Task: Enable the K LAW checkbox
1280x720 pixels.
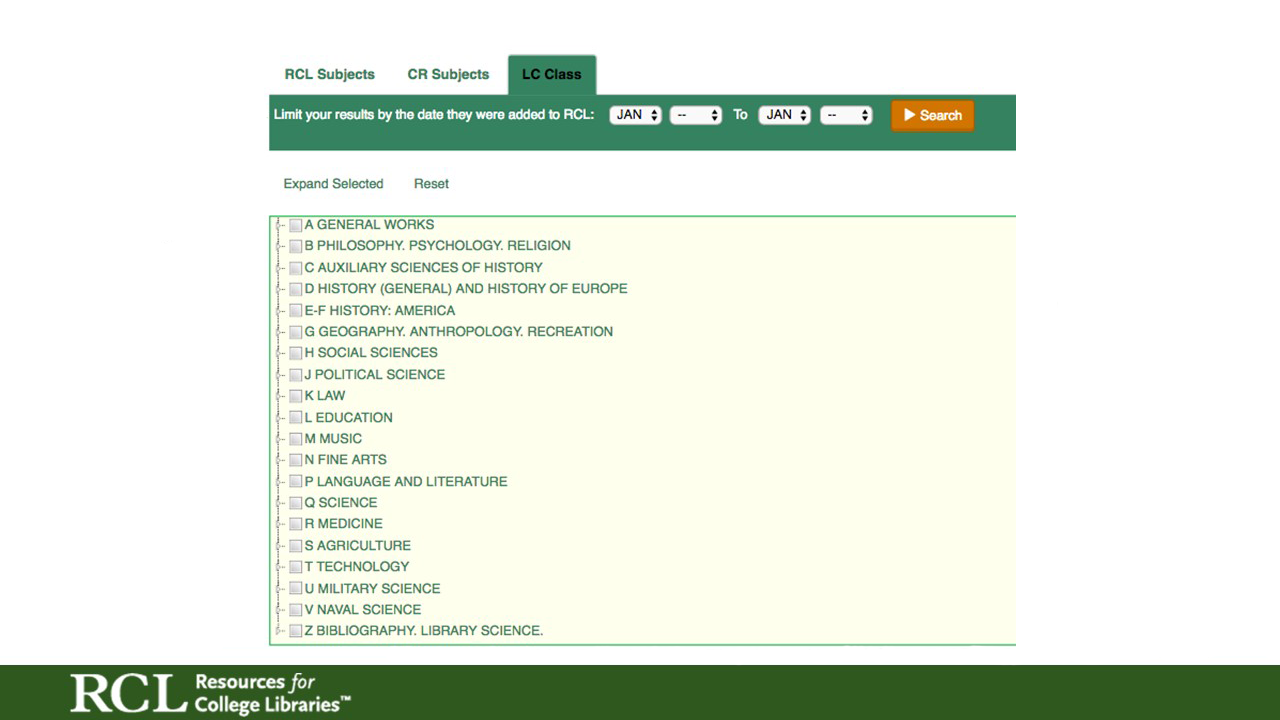Action: [x=295, y=396]
